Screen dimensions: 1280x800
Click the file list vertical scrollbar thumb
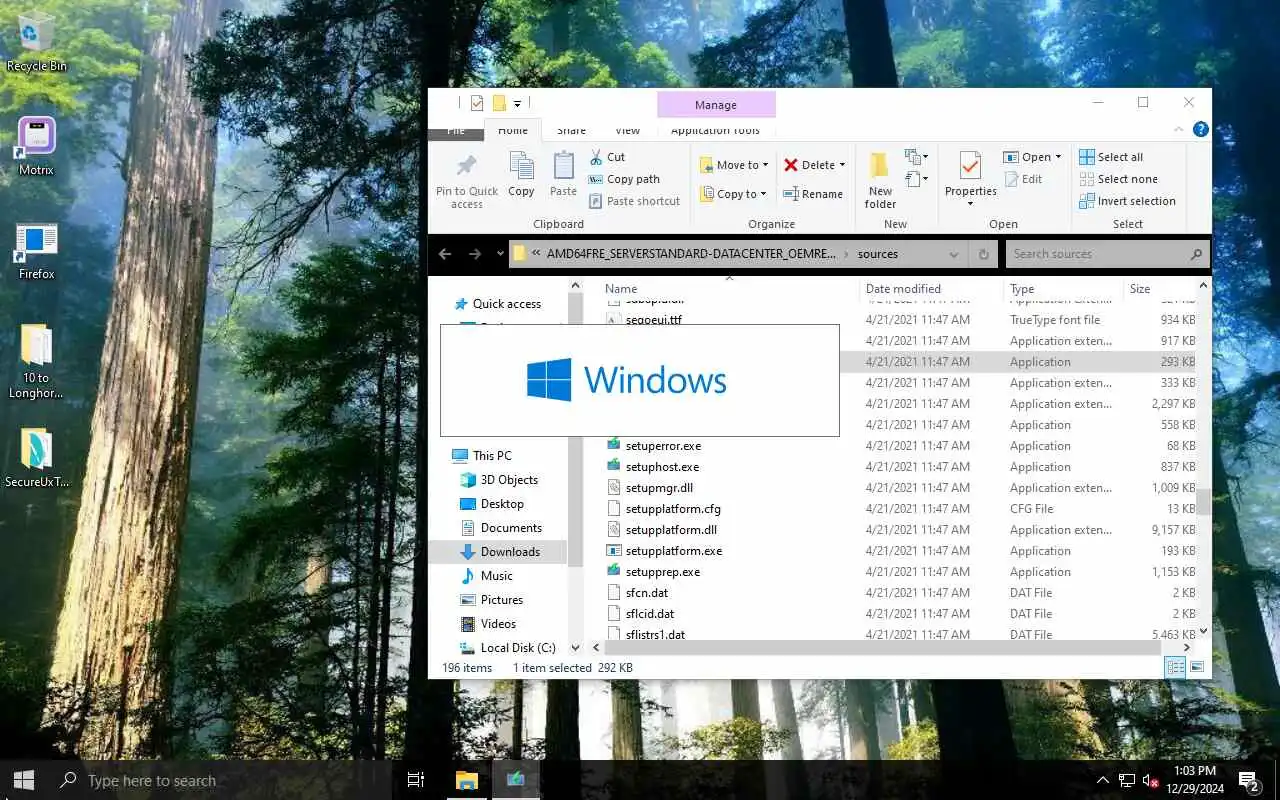tap(1203, 502)
